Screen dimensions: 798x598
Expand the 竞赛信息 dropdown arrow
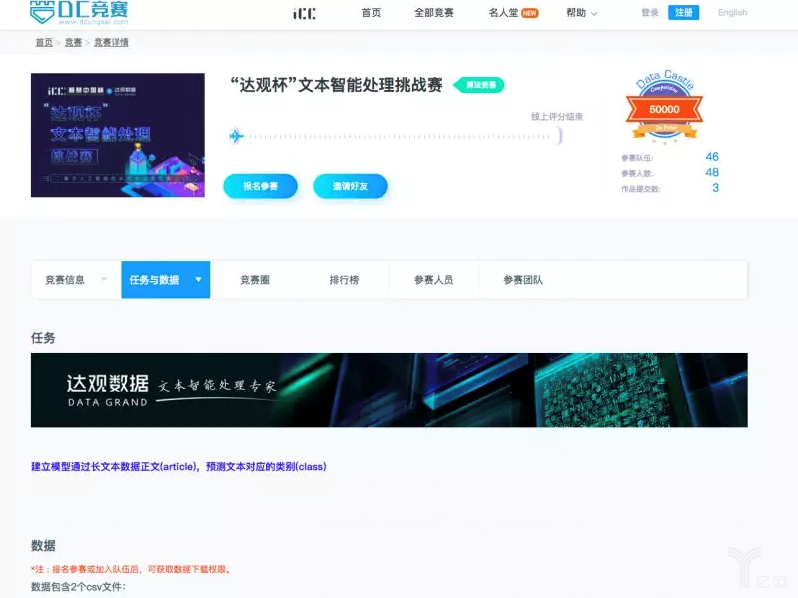pyautogui.click(x=104, y=279)
